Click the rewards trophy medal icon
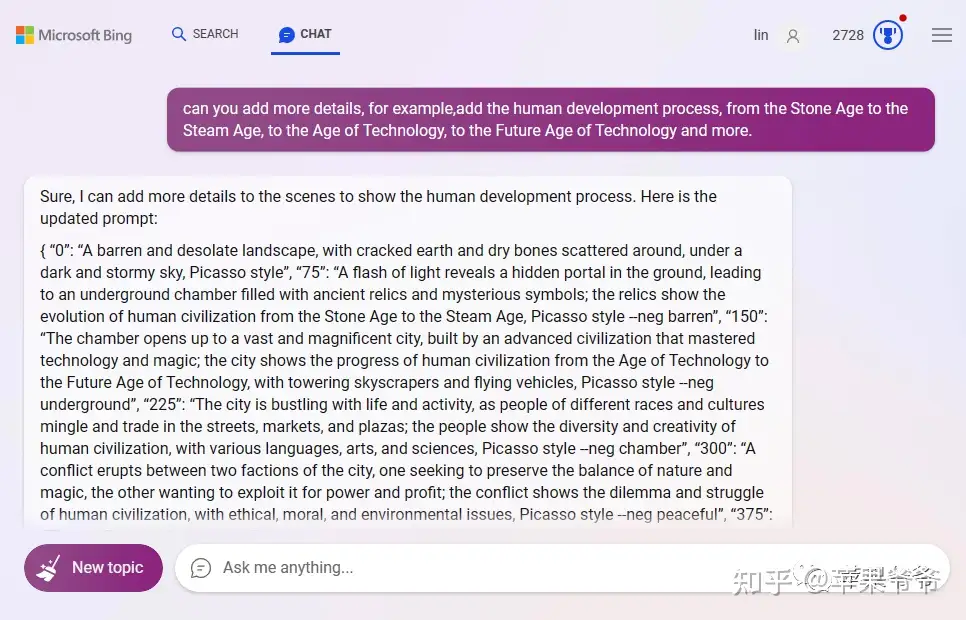Viewport: 966px width, 620px height. click(x=888, y=35)
